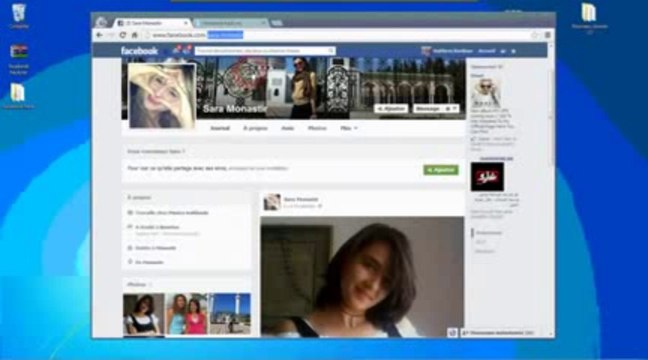Open a new browser tab
The image size is (648, 360).
point(277,23)
